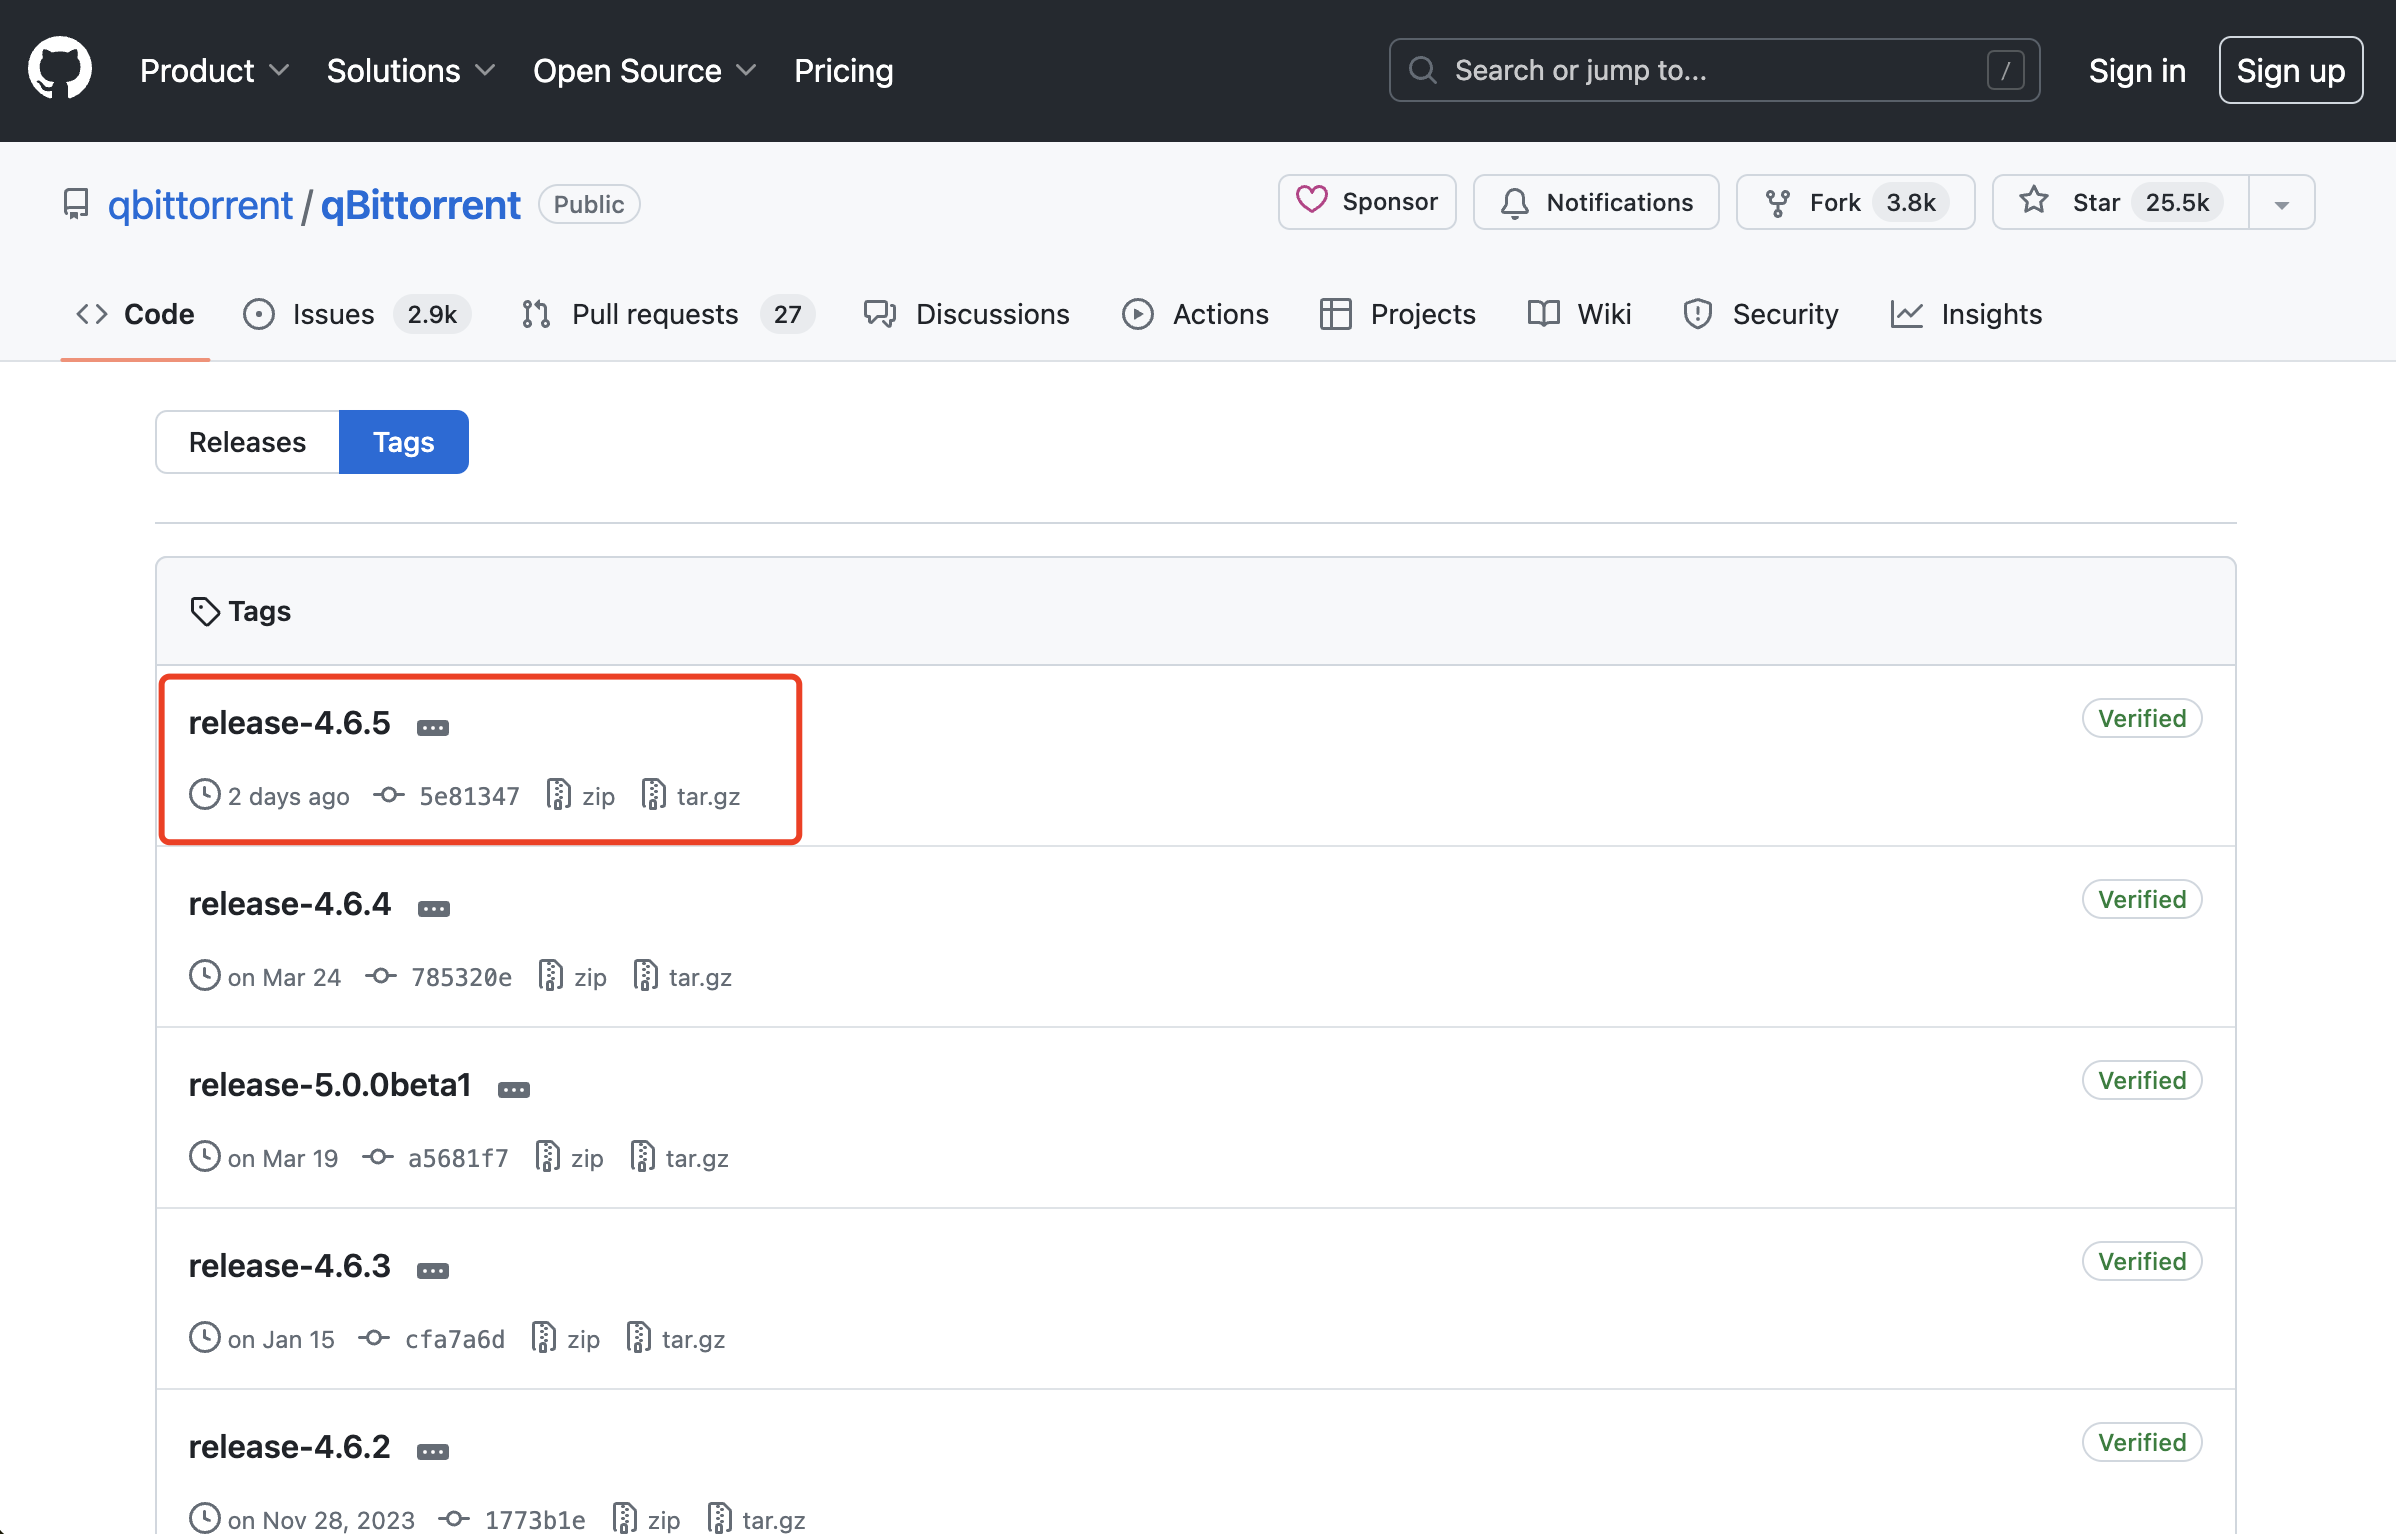Click the on Jan 15 timestamp
The height and width of the screenshot is (1534, 2396).
click(281, 1339)
